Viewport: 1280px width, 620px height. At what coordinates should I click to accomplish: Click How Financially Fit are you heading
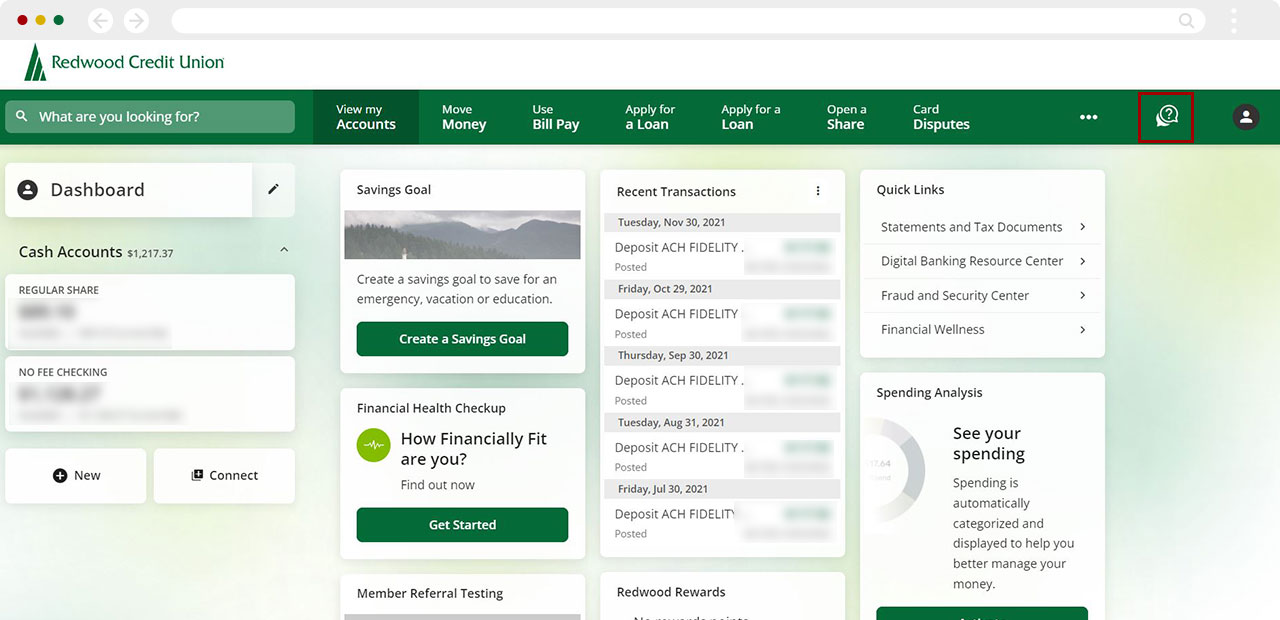474,449
